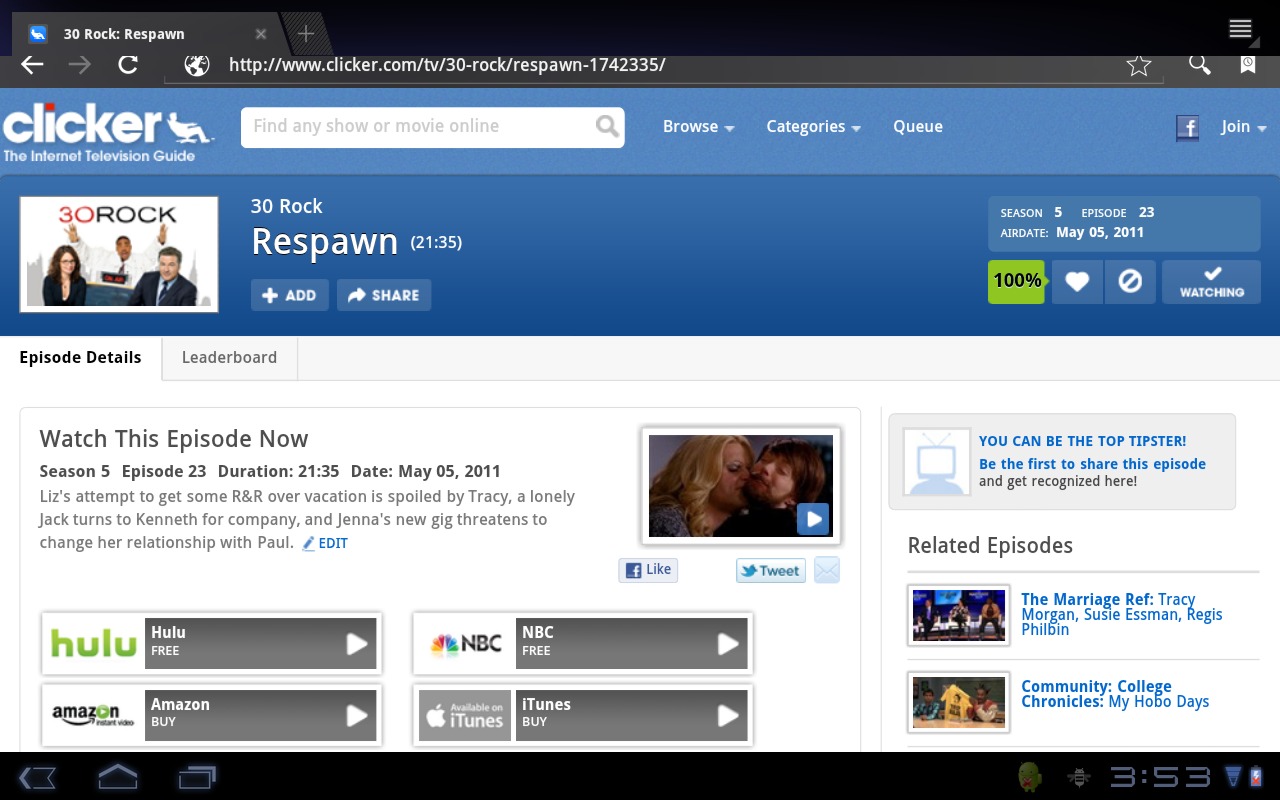
Task: Close the 30 Rock: Respawn tab
Action: pos(261,34)
